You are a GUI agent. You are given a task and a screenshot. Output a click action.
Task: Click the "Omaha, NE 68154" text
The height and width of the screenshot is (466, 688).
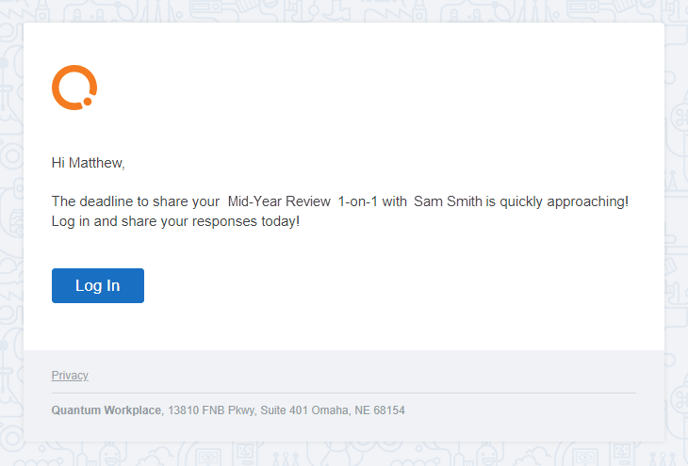coord(358,410)
